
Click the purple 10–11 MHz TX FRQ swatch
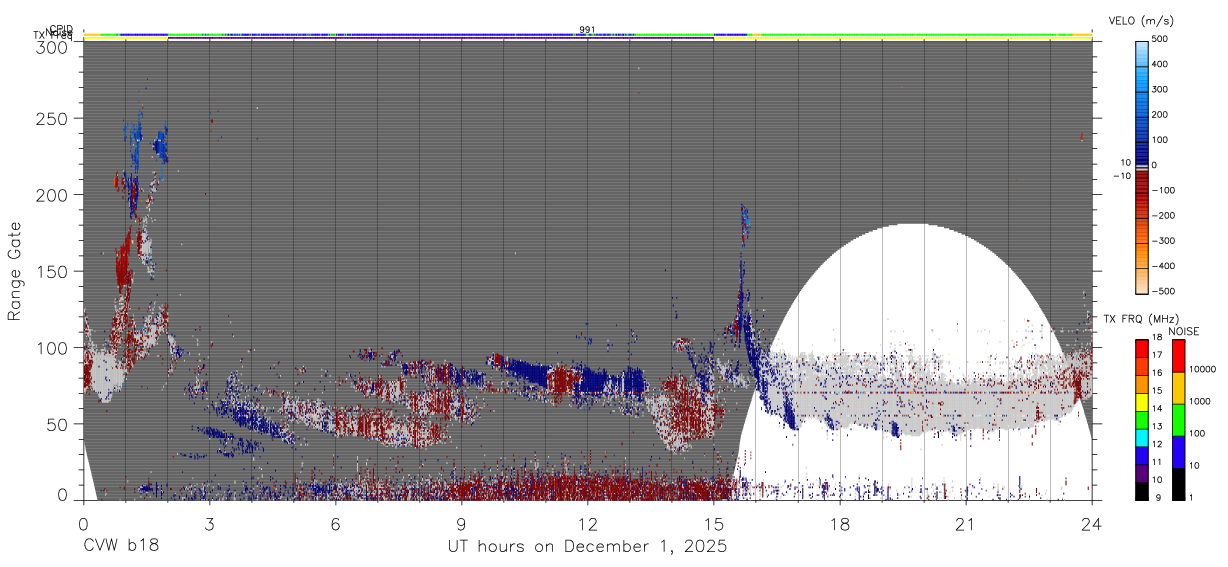pyautogui.click(x=1142, y=472)
